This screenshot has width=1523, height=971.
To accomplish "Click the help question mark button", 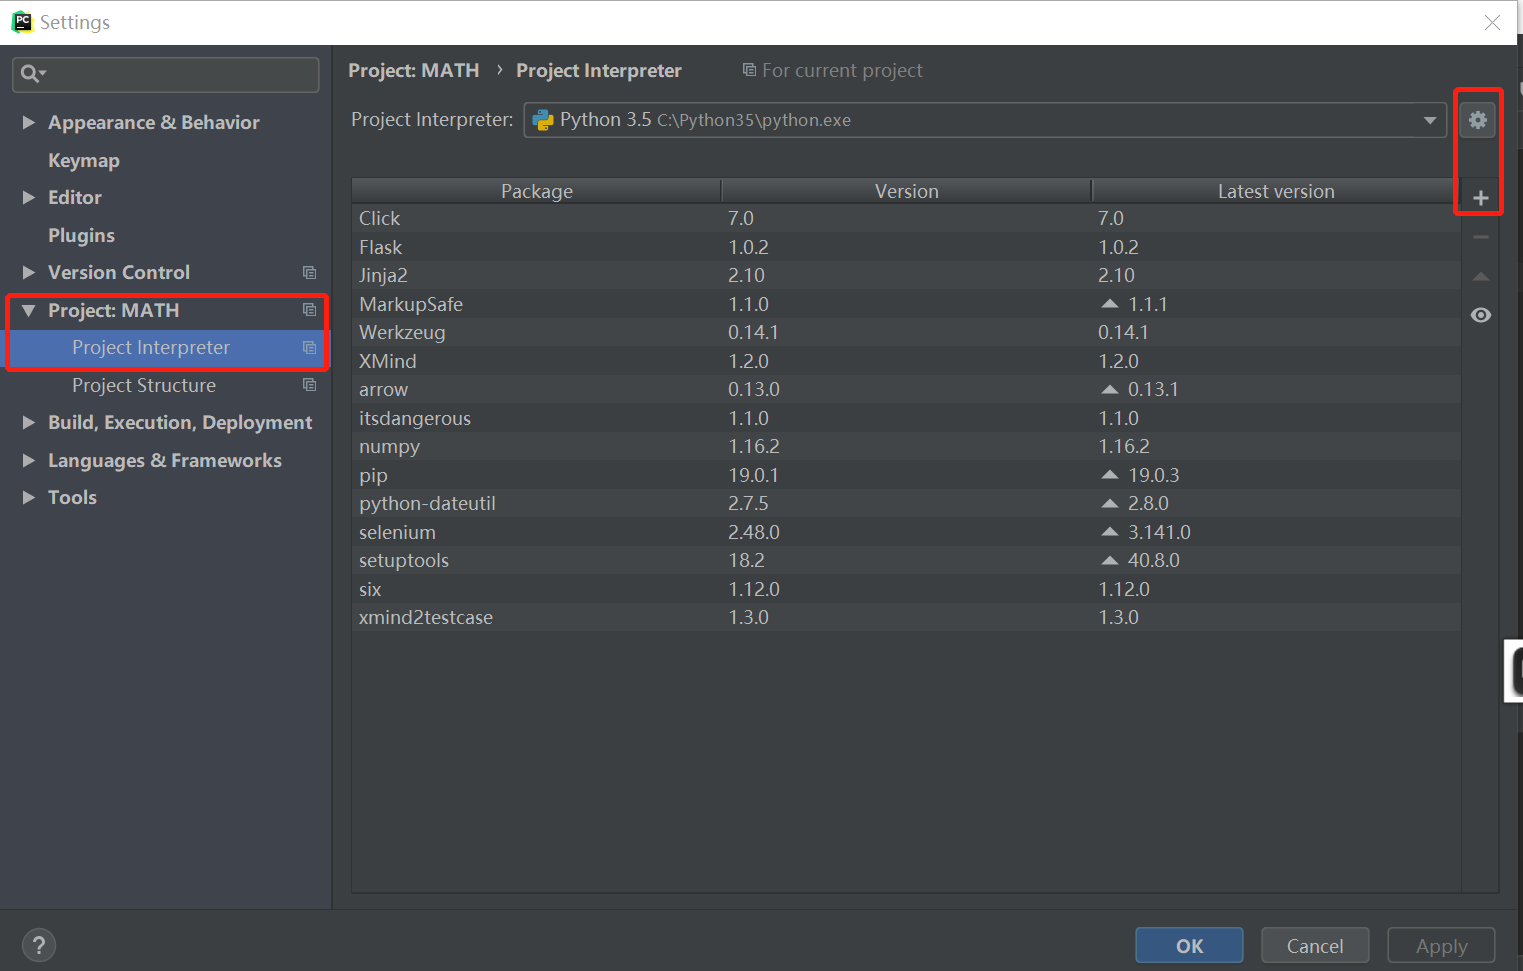I will (x=39, y=945).
